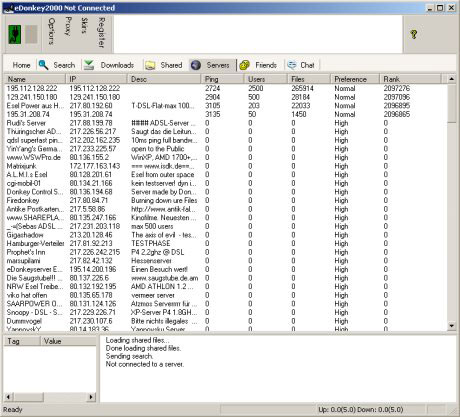The image size is (460, 417).
Task: Click the server list scroll up arrow
Action: point(451,79)
